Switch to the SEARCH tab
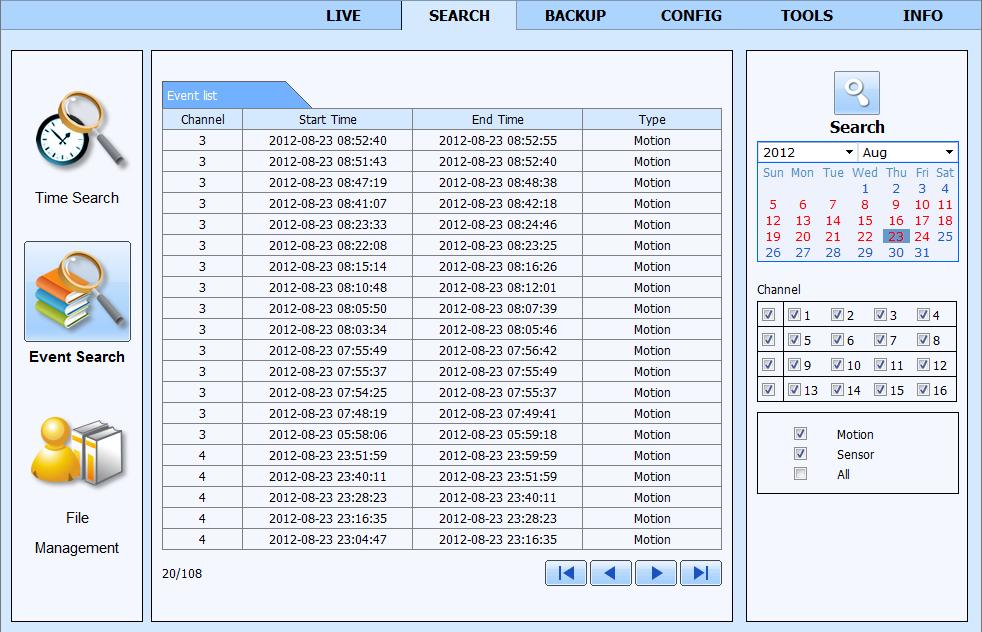Image resolution: width=982 pixels, height=632 pixels. [x=459, y=16]
